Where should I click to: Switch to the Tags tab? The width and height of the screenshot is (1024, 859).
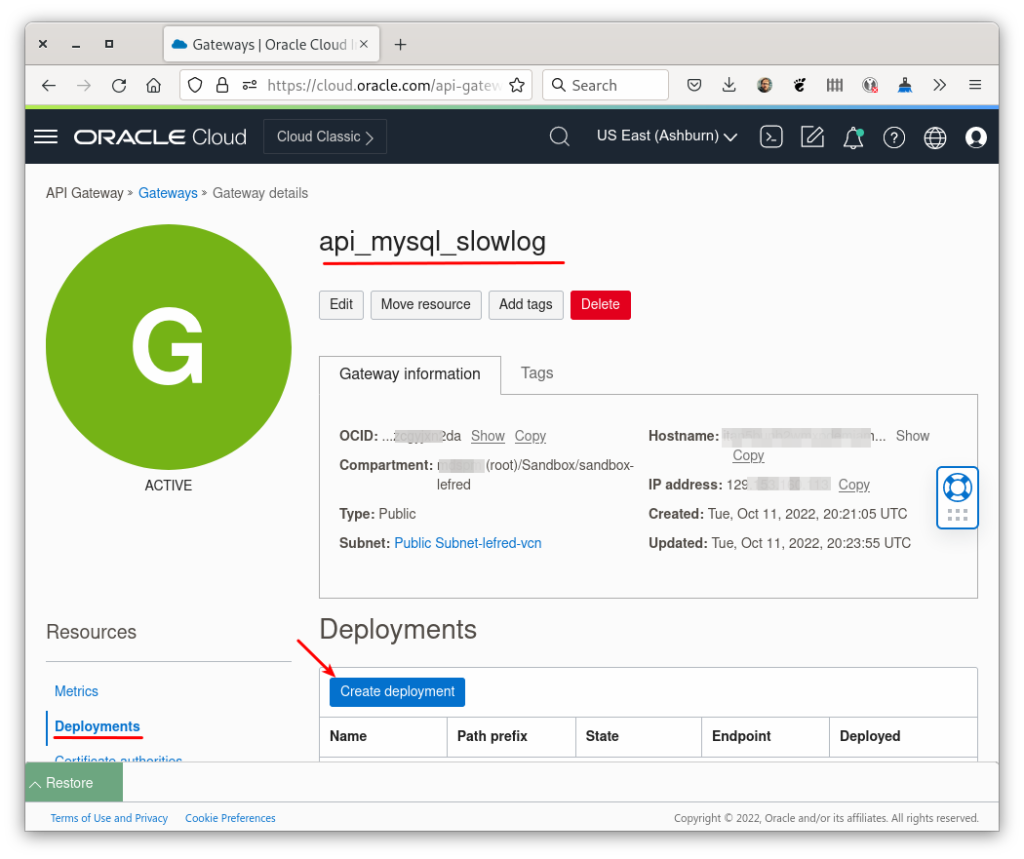(x=537, y=373)
